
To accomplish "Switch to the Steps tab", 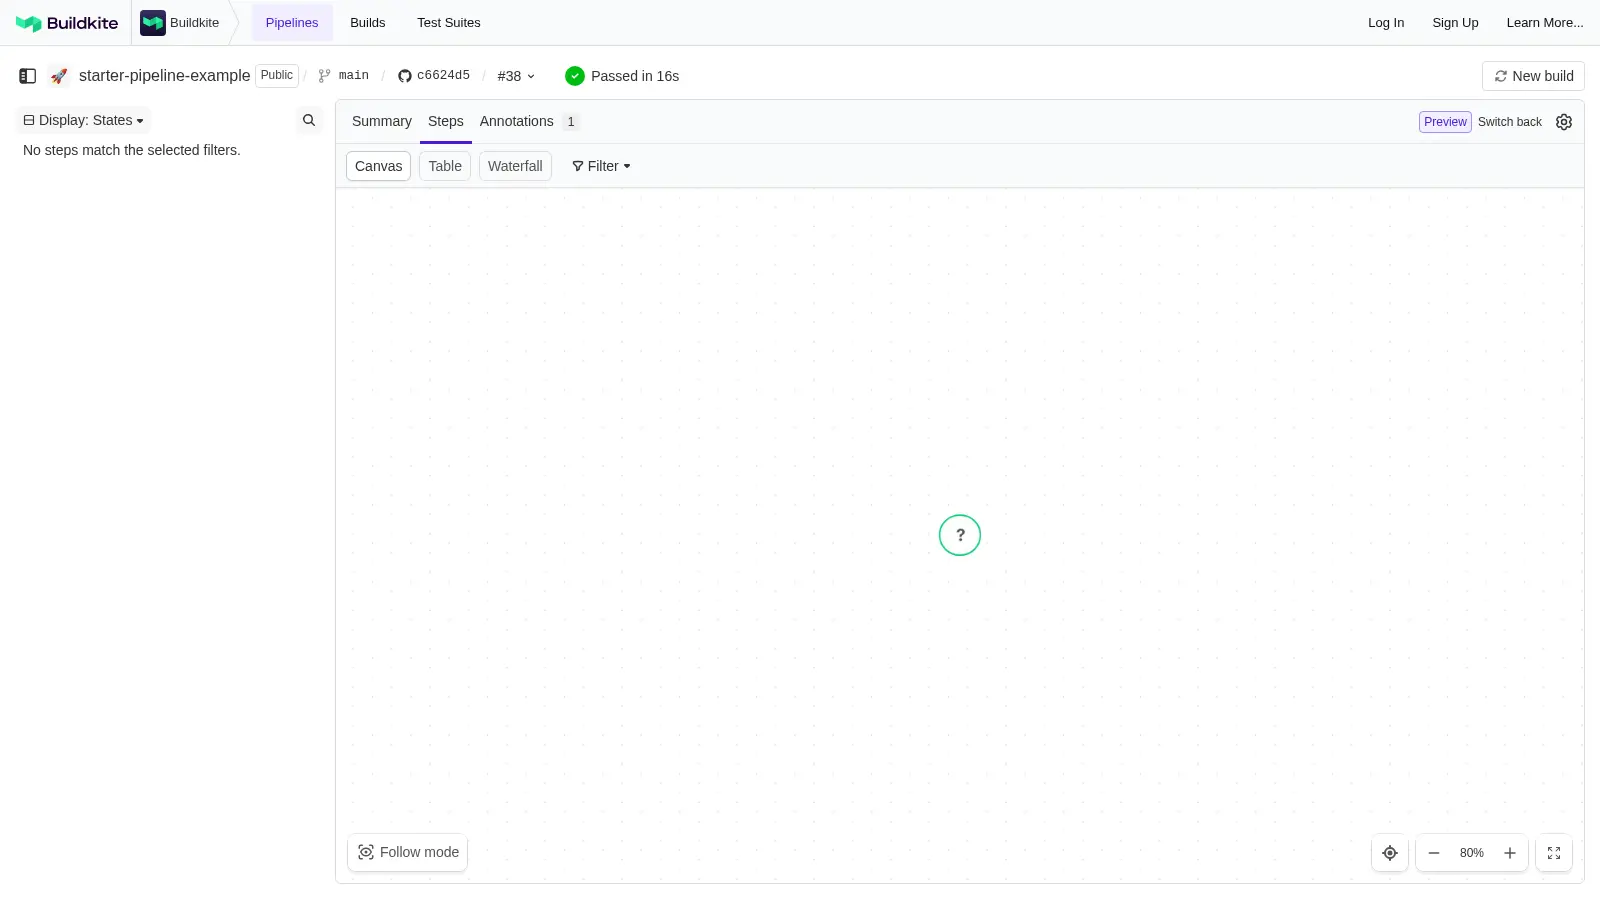I will click(446, 121).
